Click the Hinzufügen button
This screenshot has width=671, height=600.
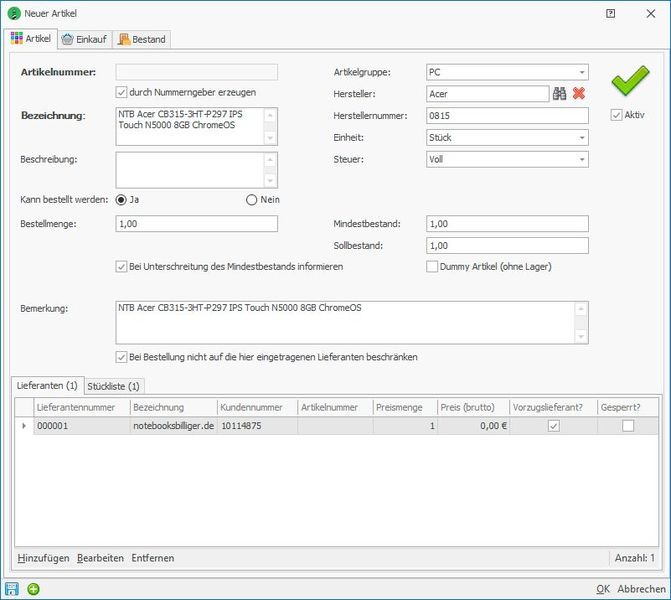tap(44, 557)
